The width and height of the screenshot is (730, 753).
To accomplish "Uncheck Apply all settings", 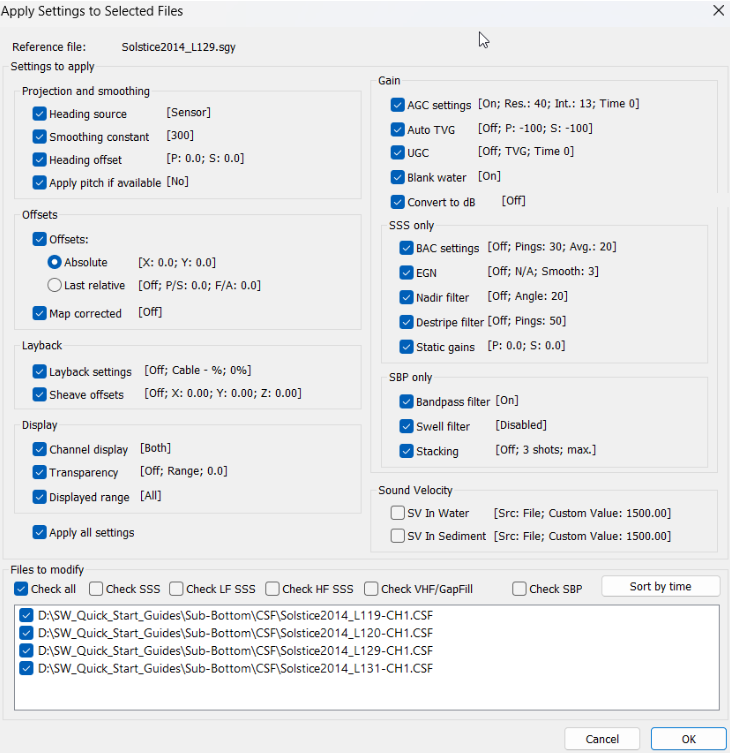I will 39,533.
